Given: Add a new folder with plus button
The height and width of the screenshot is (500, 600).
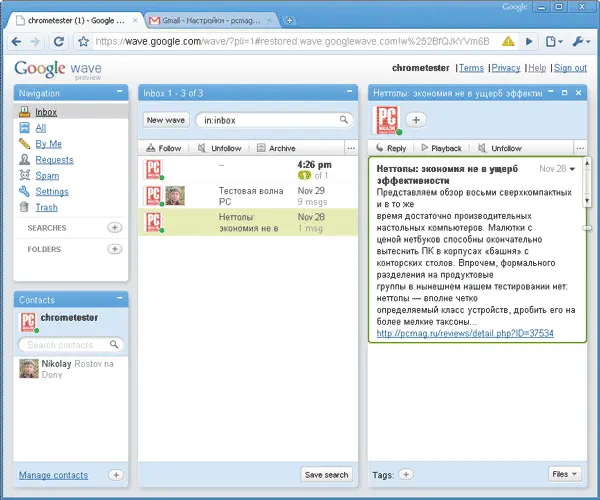Looking at the screenshot, I should coord(114,249).
